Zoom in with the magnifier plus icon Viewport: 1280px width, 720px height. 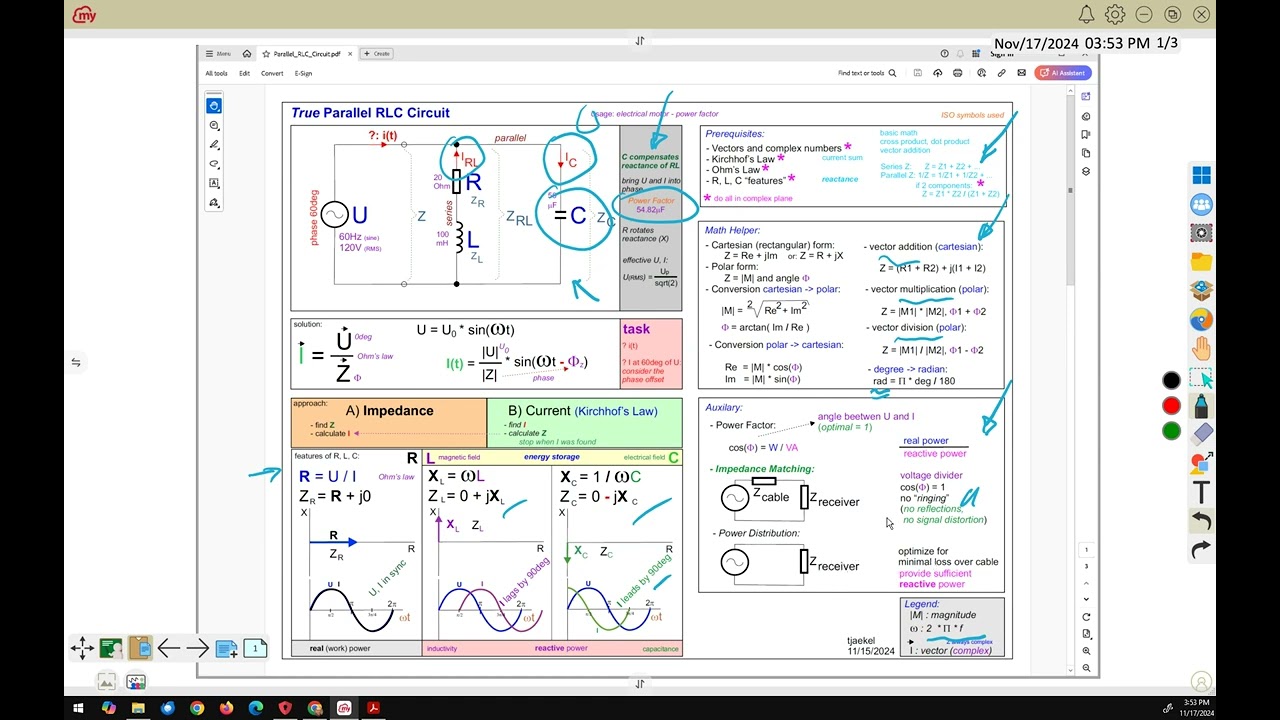[1086, 651]
